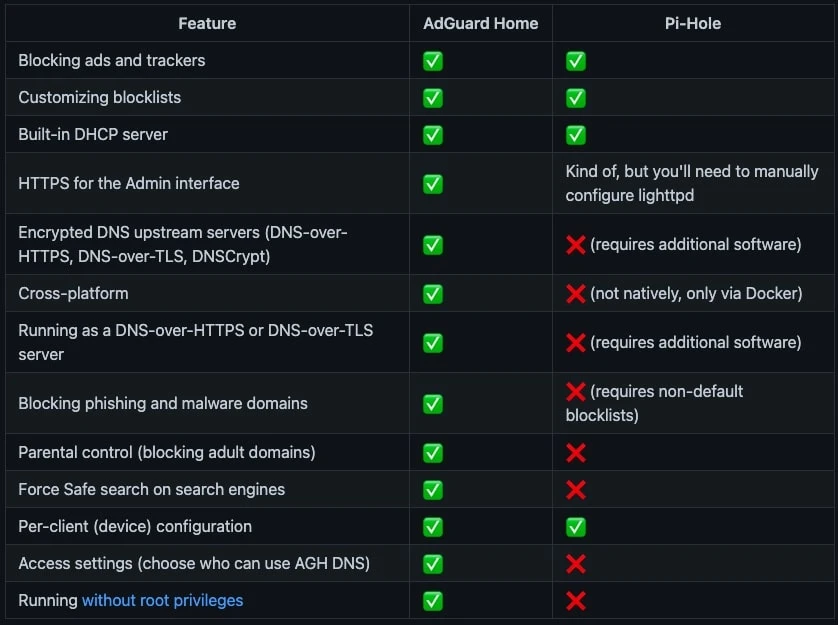This screenshot has width=838, height=625.
Task: Click Pi-Hole red cross for Force Safe search
Action: coord(576,490)
